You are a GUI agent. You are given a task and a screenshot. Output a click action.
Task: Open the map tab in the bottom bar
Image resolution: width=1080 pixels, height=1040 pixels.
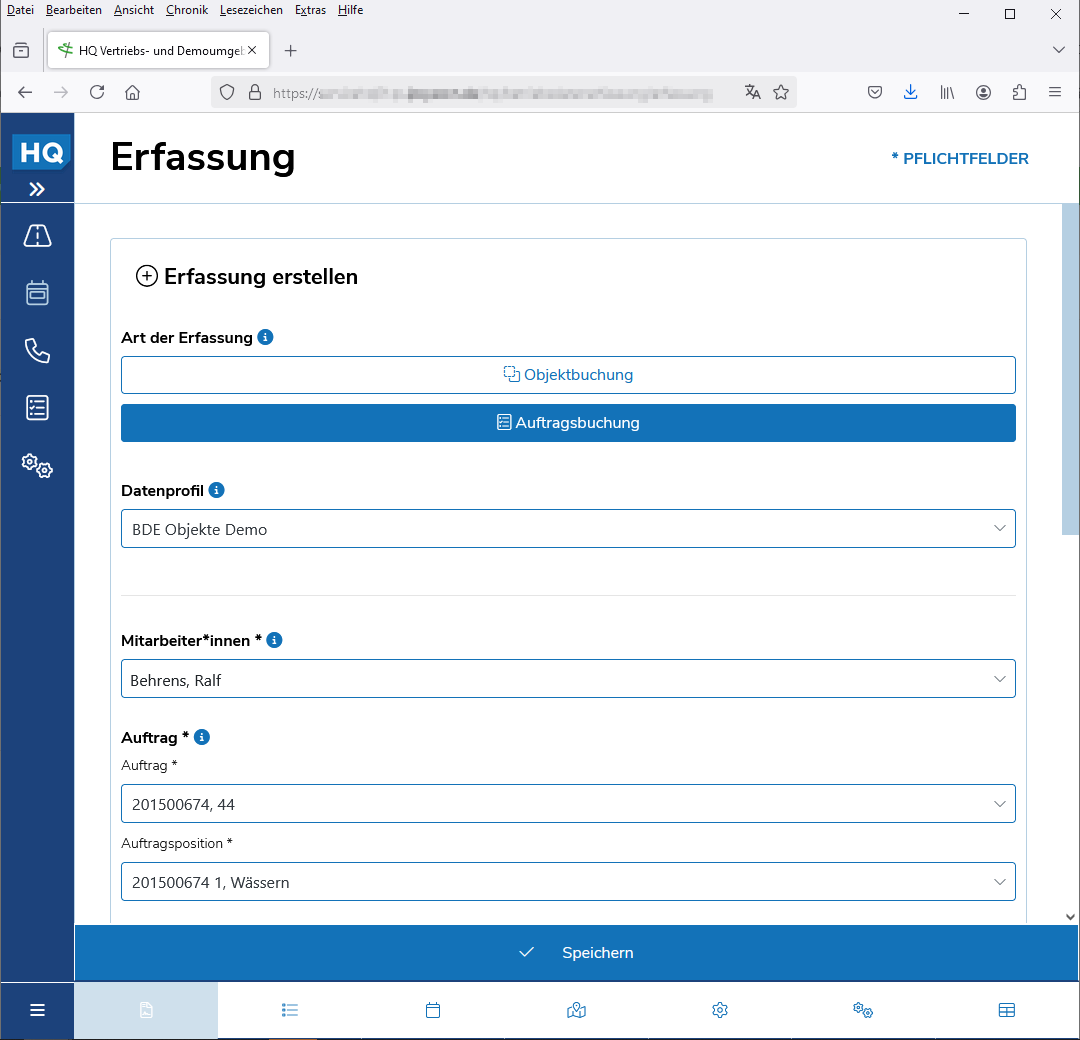click(x=576, y=1010)
